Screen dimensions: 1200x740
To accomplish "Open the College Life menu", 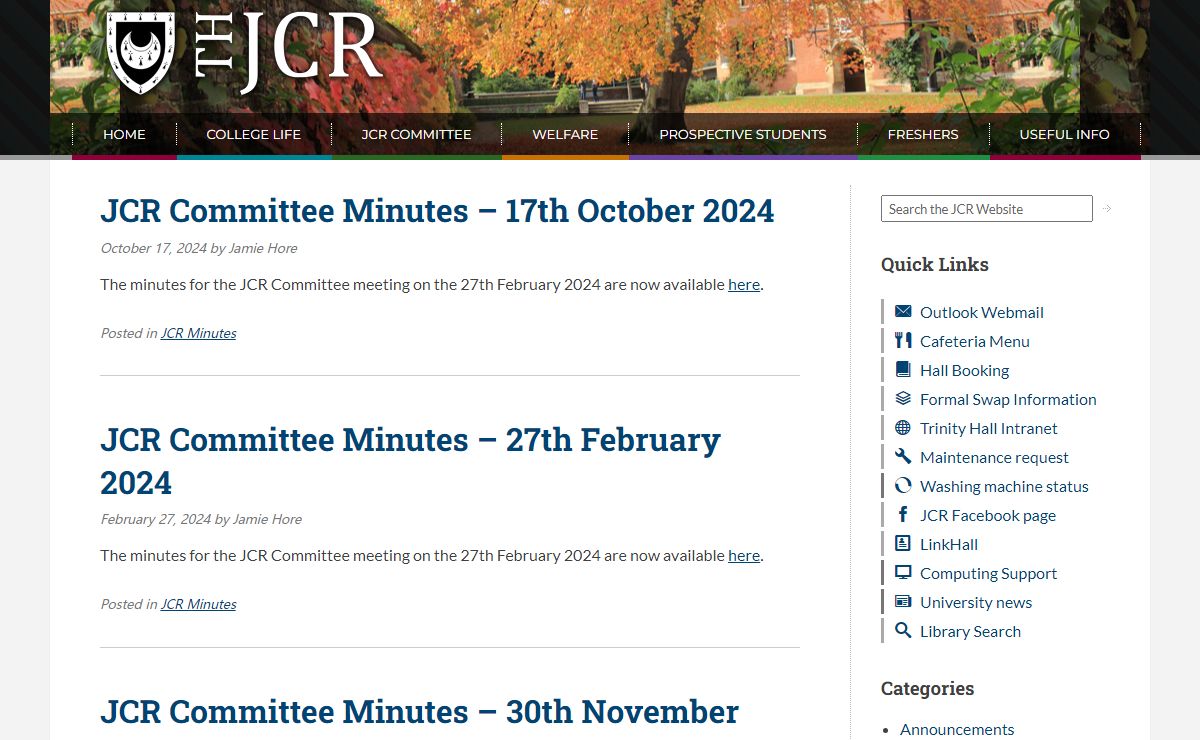I will click(x=253, y=134).
